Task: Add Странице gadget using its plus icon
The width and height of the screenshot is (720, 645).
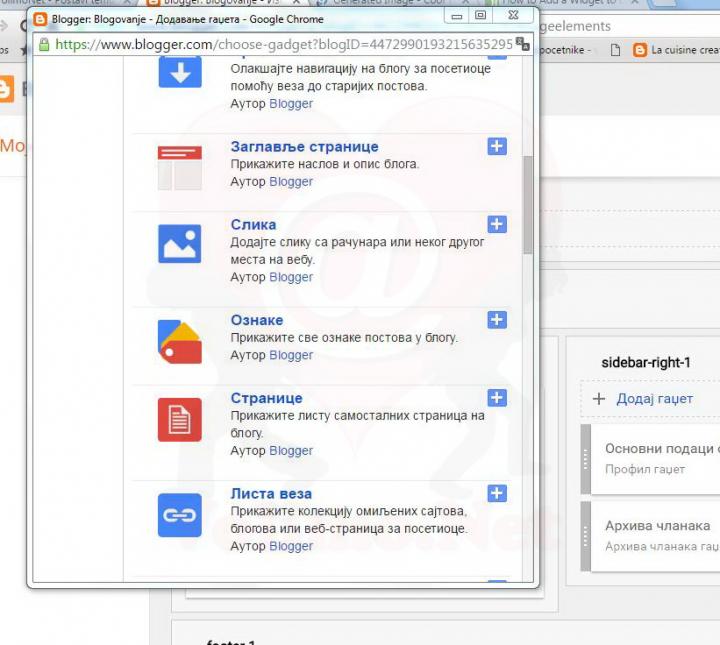Action: [496, 398]
